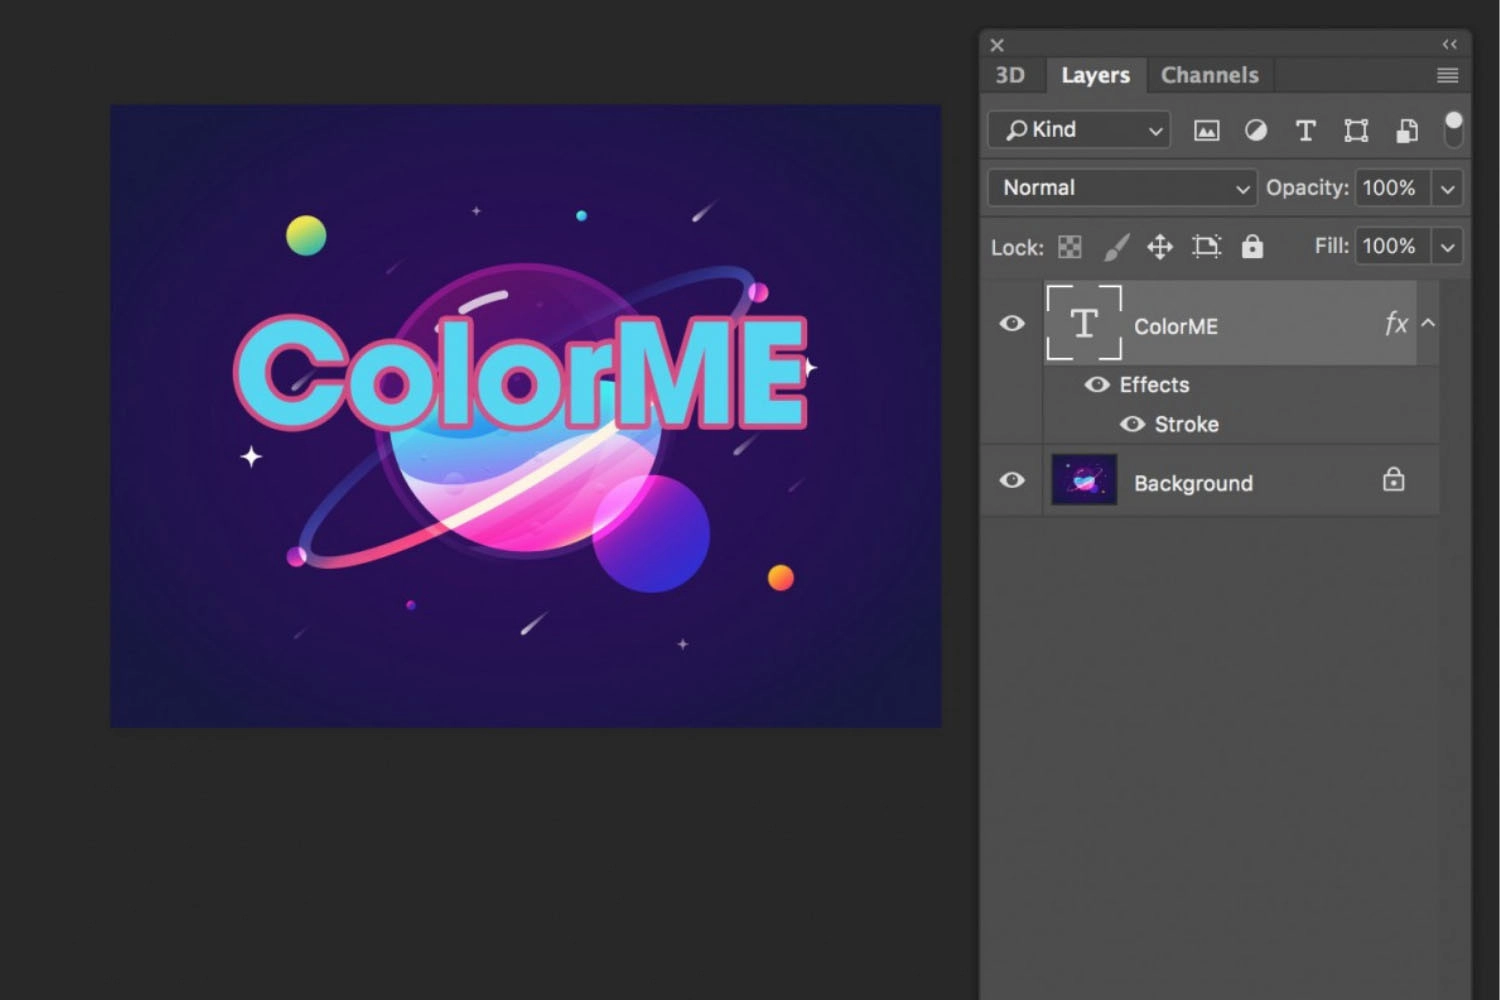Screen dimensions: 1500x1000
Task: Filter for shape layers icon
Action: 1356,131
